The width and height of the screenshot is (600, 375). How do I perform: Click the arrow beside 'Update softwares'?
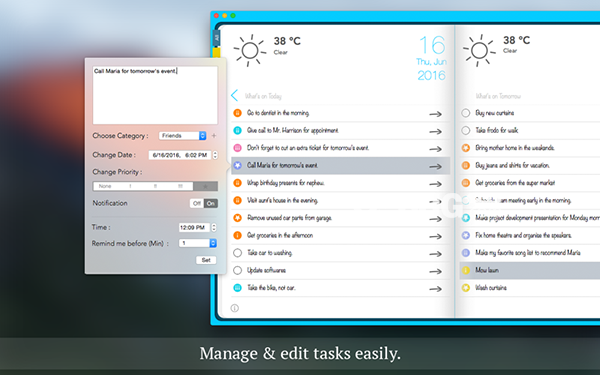435,271
